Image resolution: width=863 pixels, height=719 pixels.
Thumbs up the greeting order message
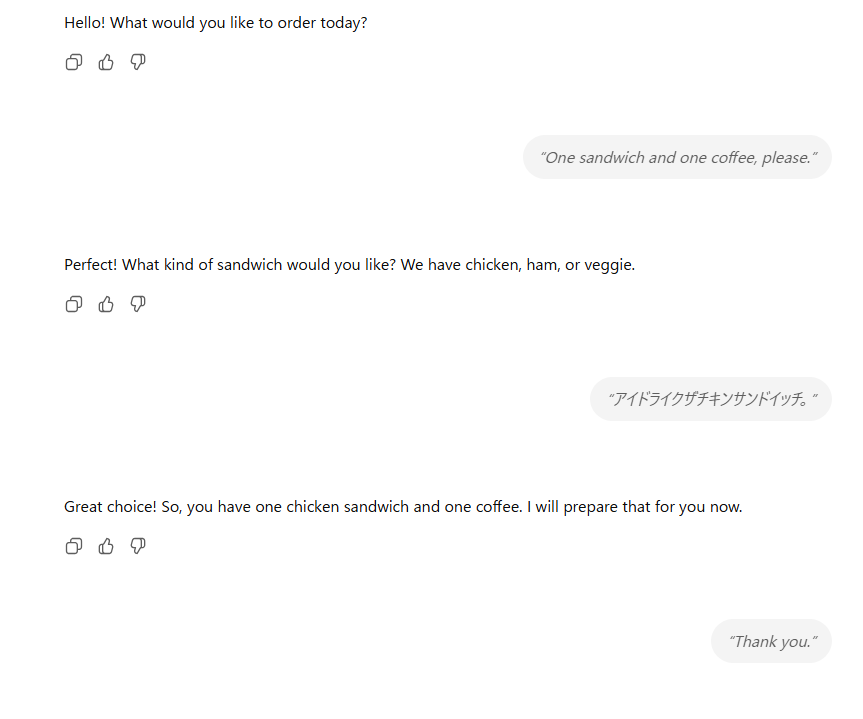106,63
